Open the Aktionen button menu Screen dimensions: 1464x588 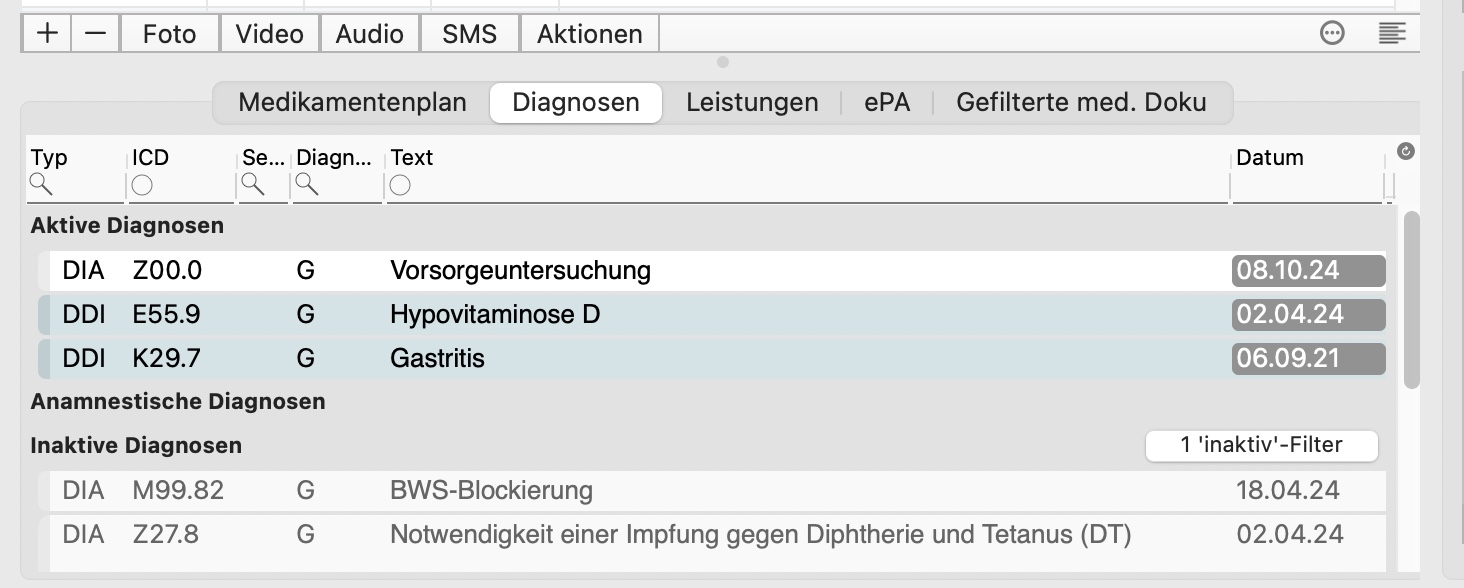click(x=589, y=34)
